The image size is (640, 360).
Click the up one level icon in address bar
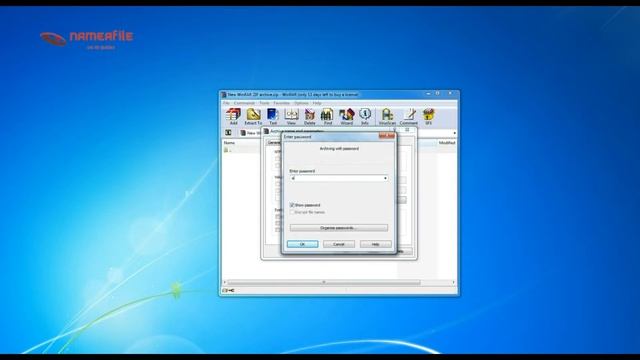point(228,133)
